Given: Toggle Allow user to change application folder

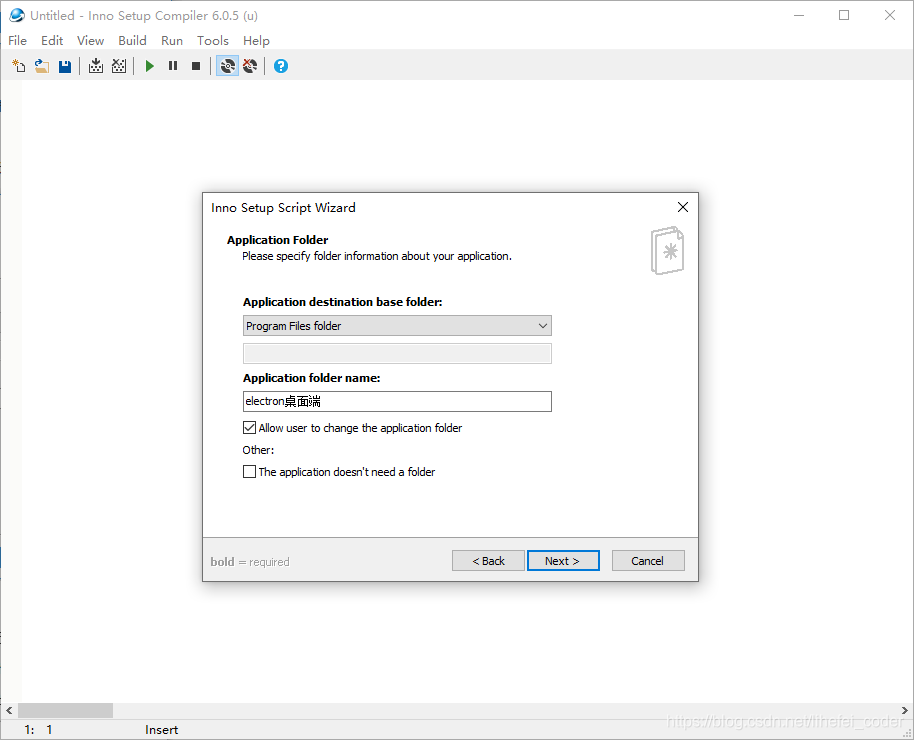Looking at the screenshot, I should pos(249,427).
